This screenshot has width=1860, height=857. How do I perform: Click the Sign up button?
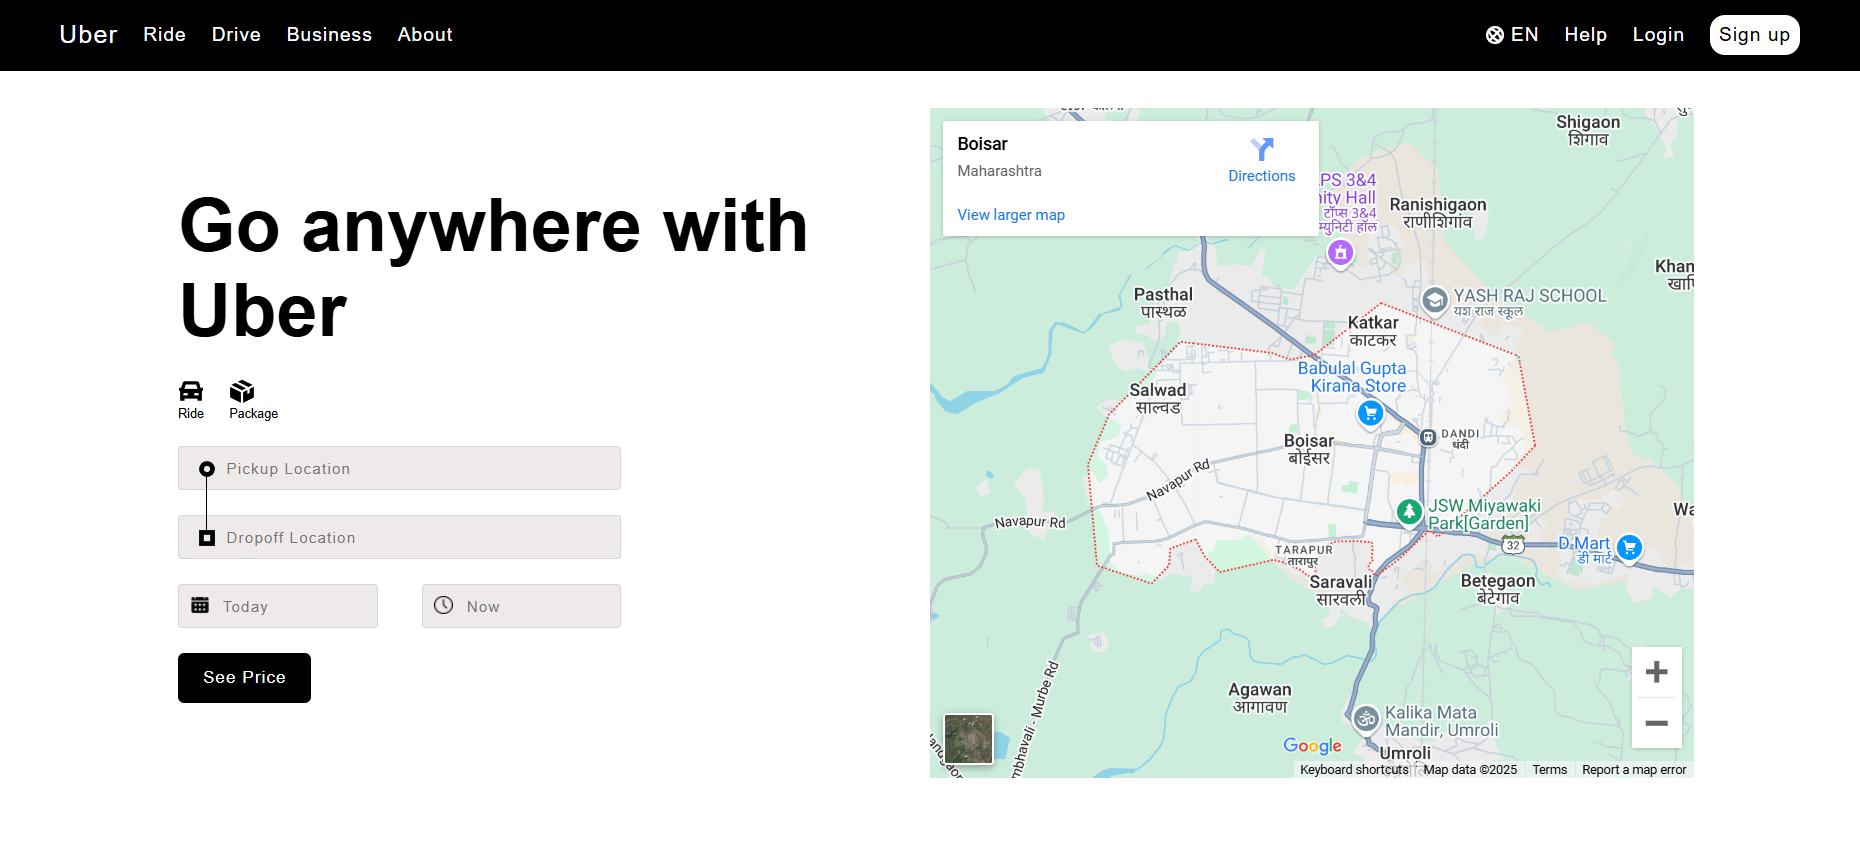pos(1754,35)
